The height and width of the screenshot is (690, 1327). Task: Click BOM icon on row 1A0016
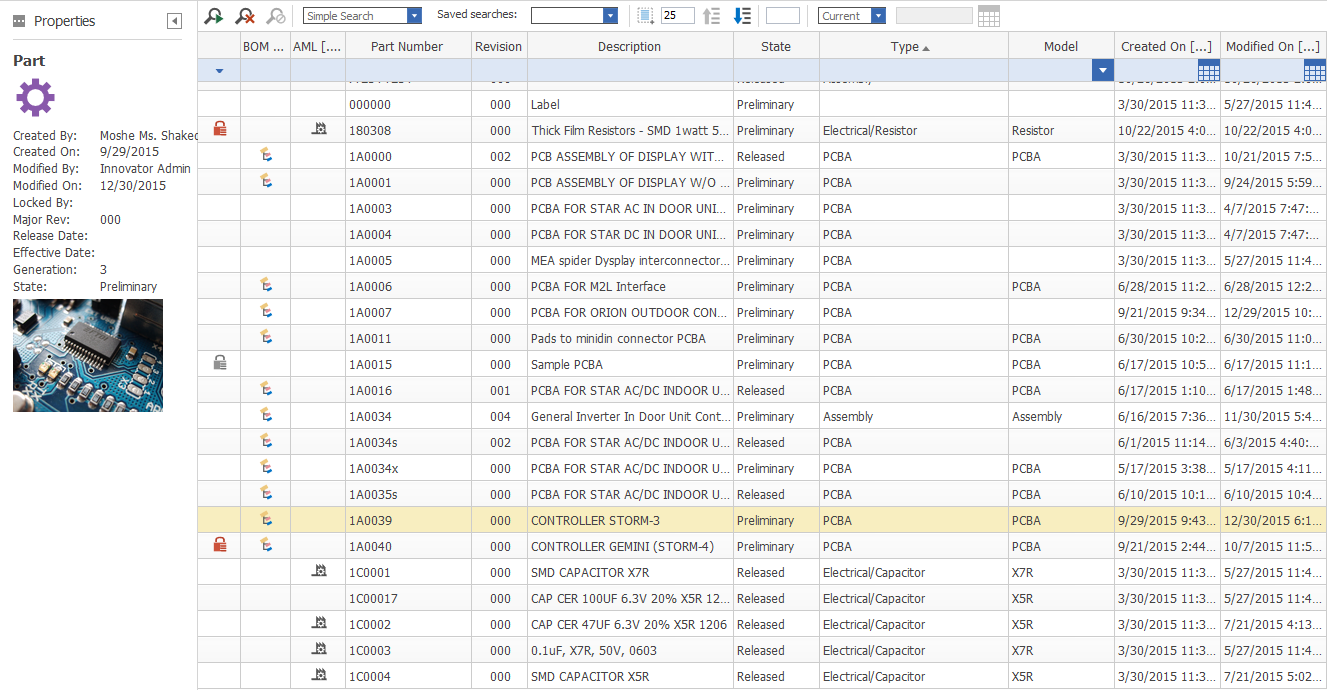(x=266, y=389)
